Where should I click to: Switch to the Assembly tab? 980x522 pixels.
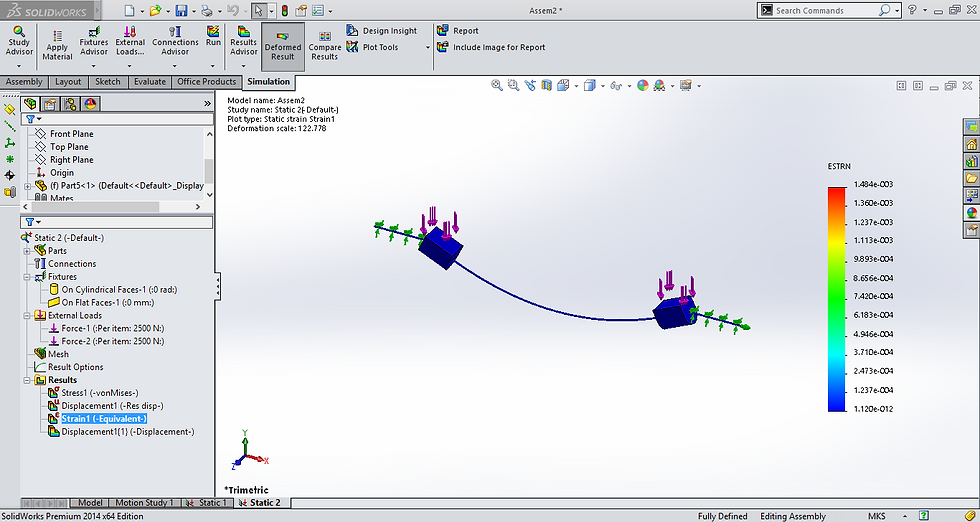24,82
